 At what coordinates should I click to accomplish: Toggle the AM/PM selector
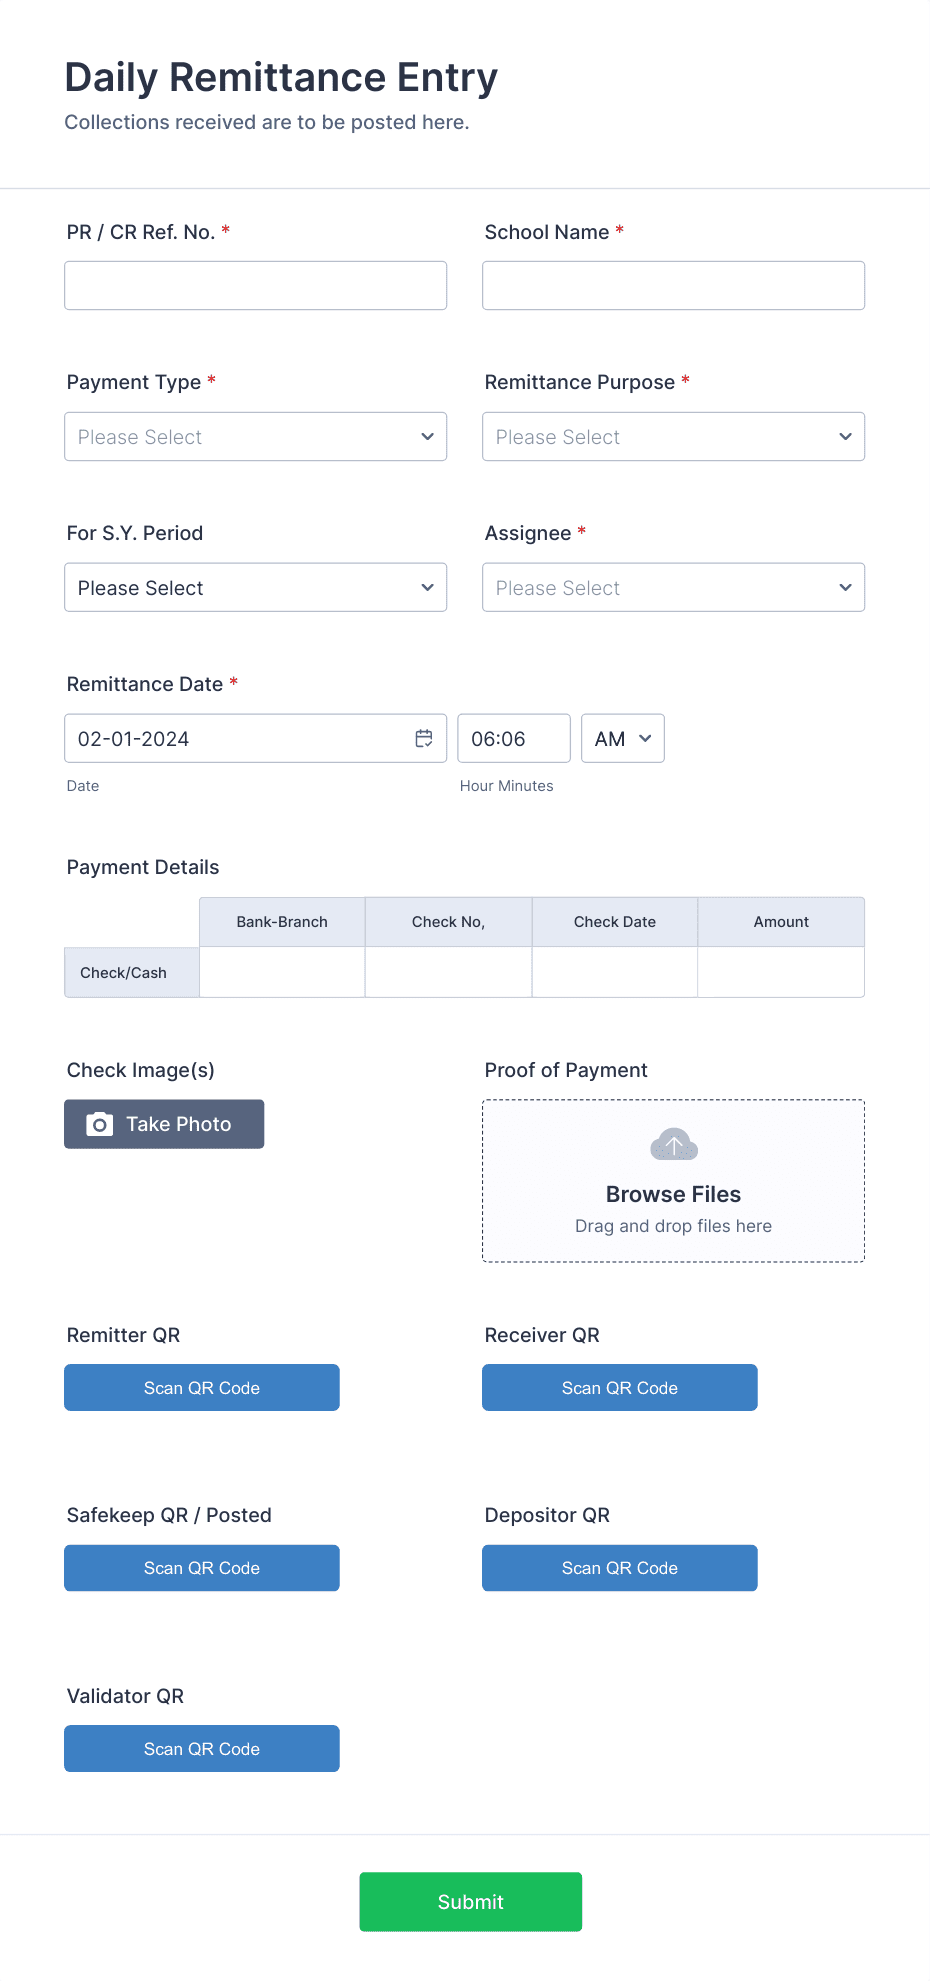coord(623,738)
